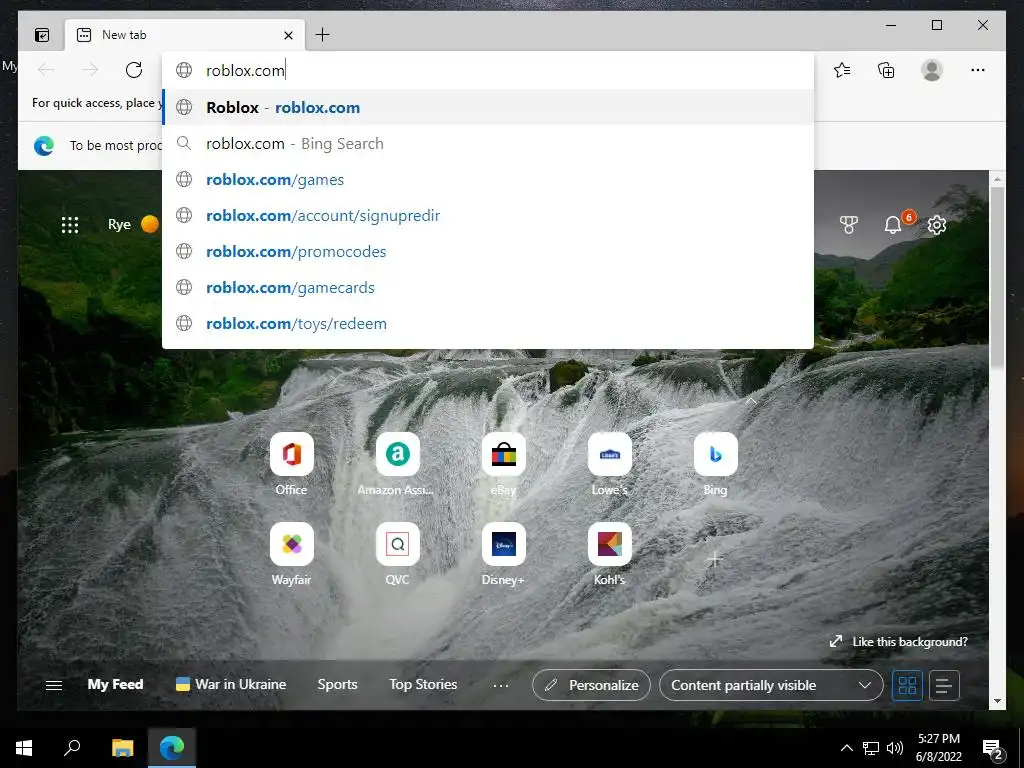Screen dimensions: 1024x768
Task: Open the clock showing 5:27 PM
Action: (939, 748)
